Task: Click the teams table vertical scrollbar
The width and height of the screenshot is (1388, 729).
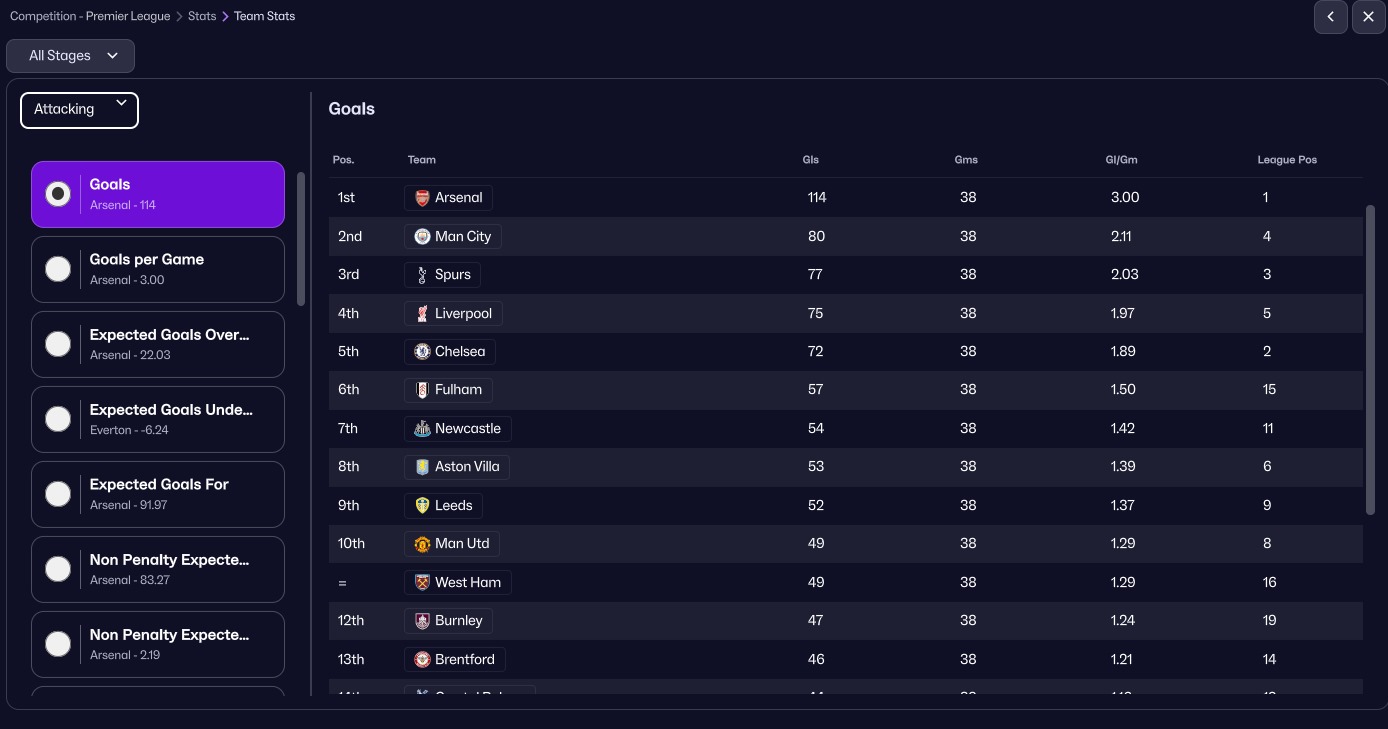Action: click(1370, 360)
